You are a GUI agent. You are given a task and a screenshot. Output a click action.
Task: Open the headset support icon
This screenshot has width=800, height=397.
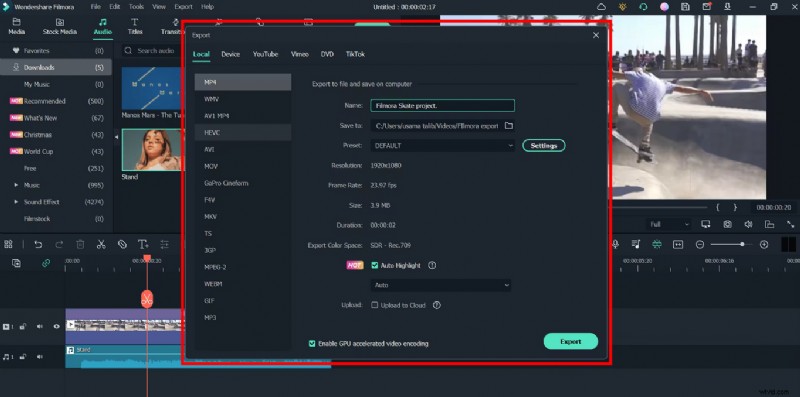[643, 7]
